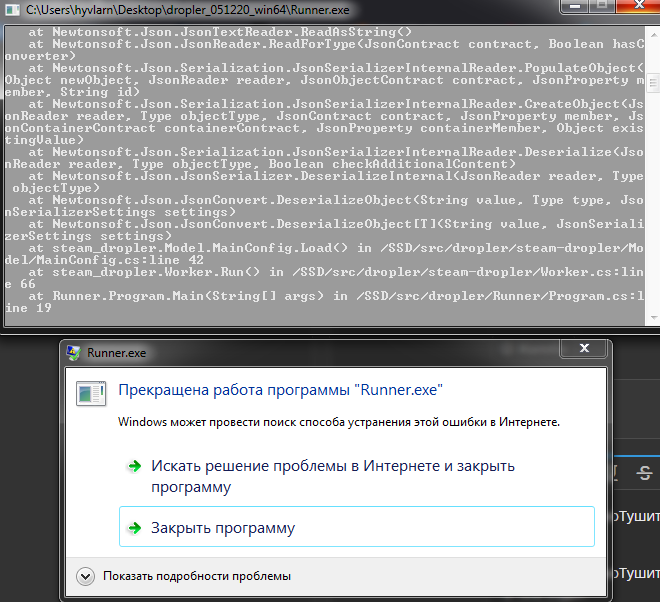Close the Runner.exe error dialog
Viewport: 660px width, 602px height.
point(584,348)
